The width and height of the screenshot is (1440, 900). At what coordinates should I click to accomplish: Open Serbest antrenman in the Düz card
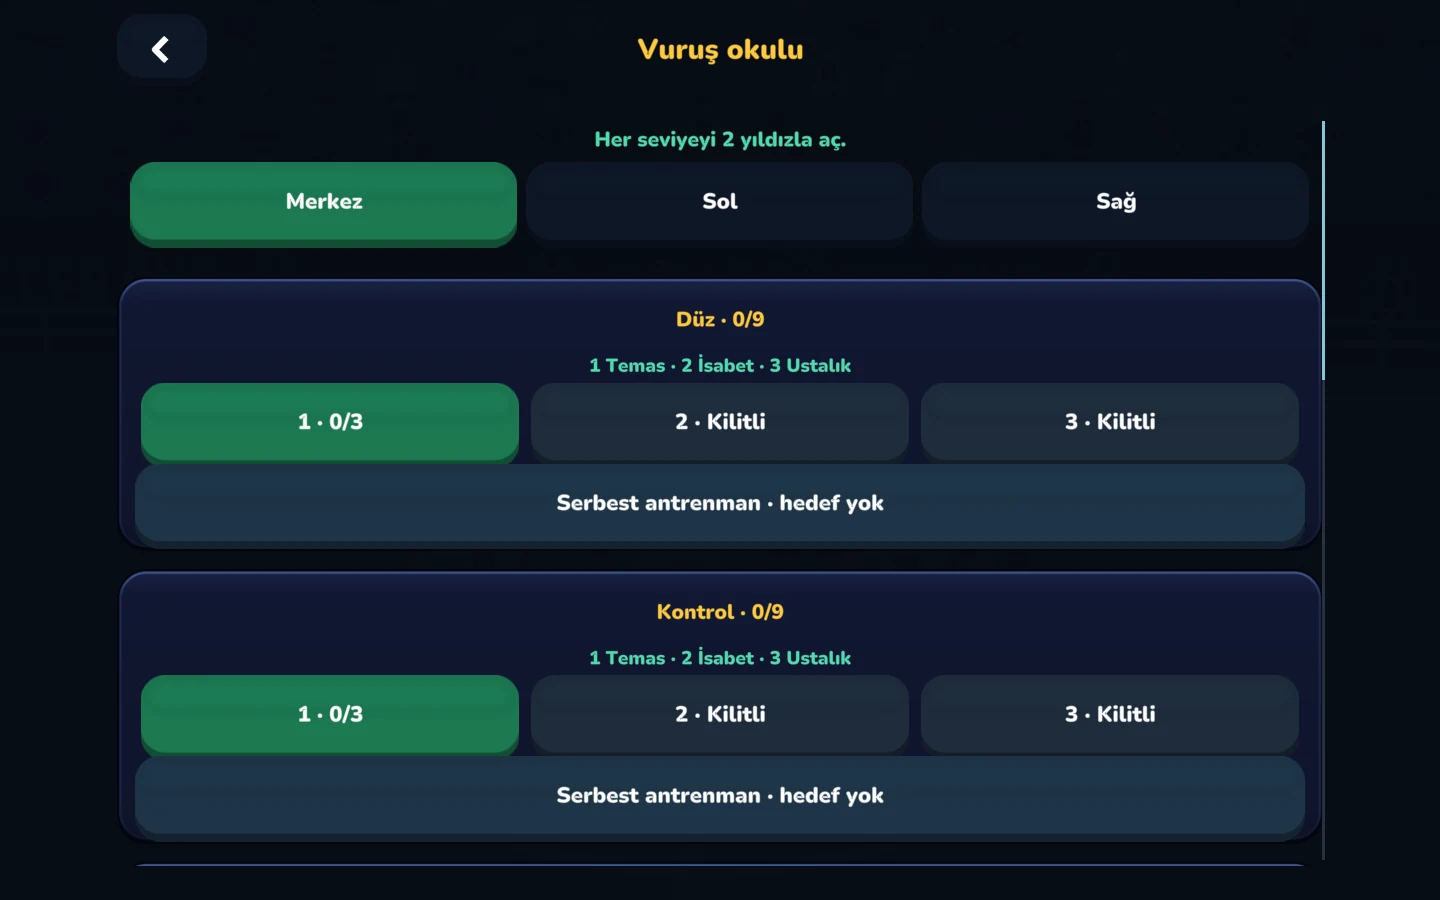pyautogui.click(x=720, y=503)
